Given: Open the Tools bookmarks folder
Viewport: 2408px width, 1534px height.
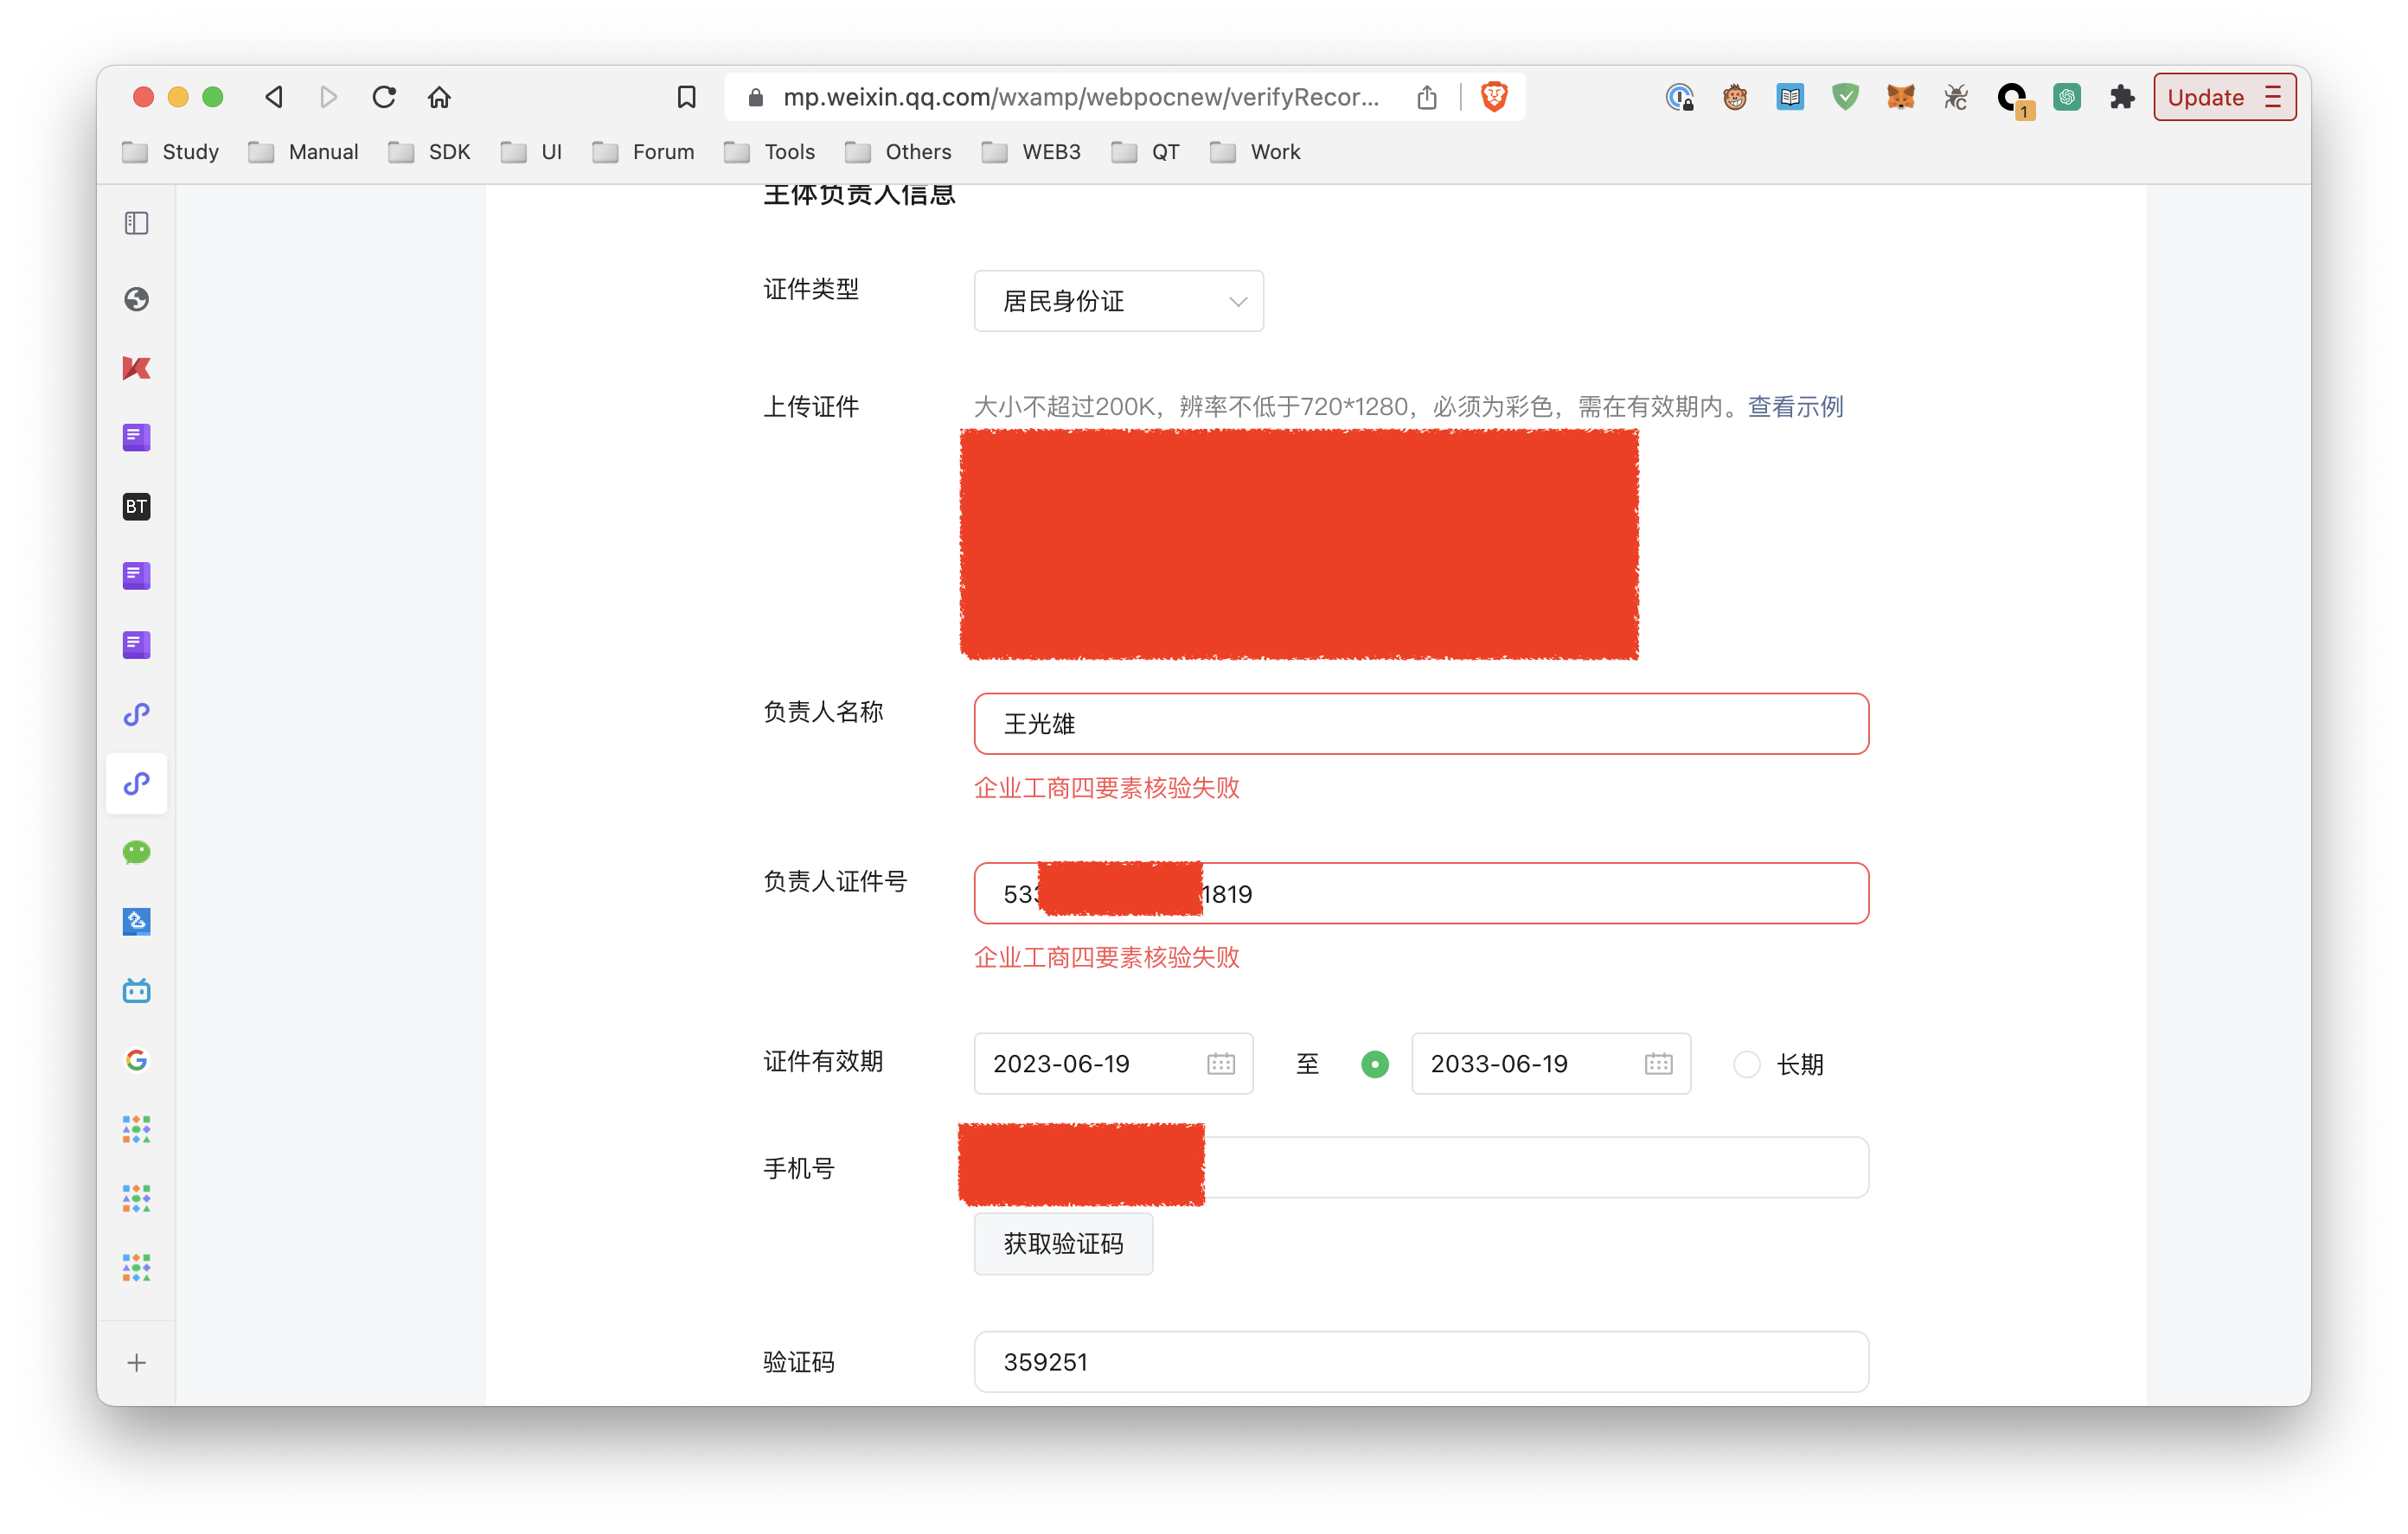Looking at the screenshot, I should 770,152.
